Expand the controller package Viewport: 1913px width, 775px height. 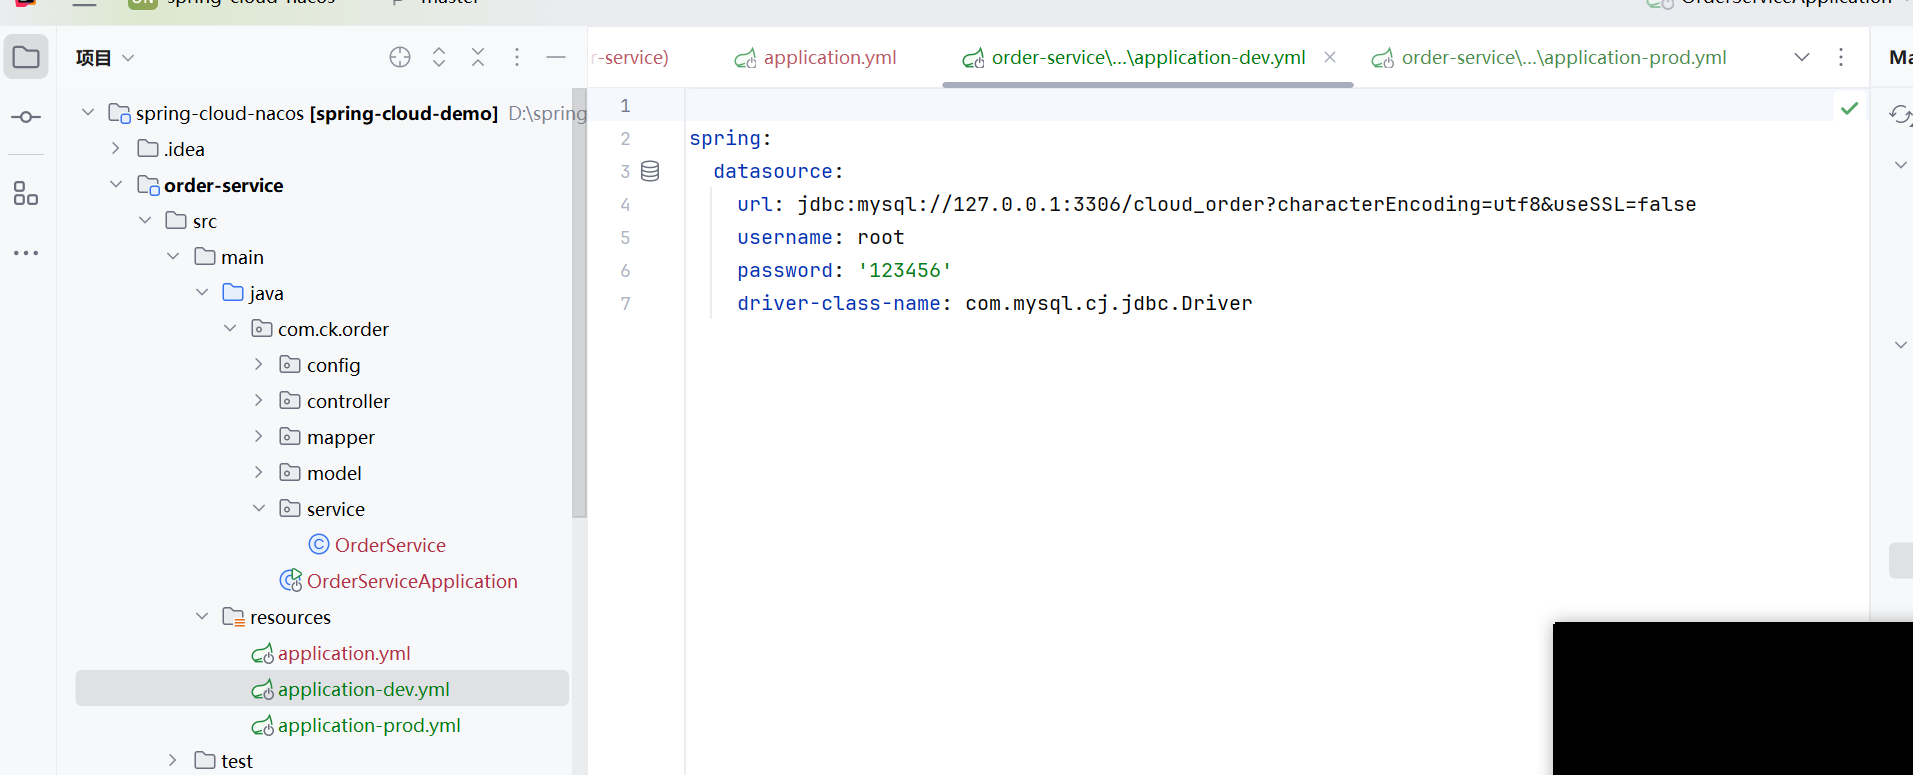tap(259, 400)
